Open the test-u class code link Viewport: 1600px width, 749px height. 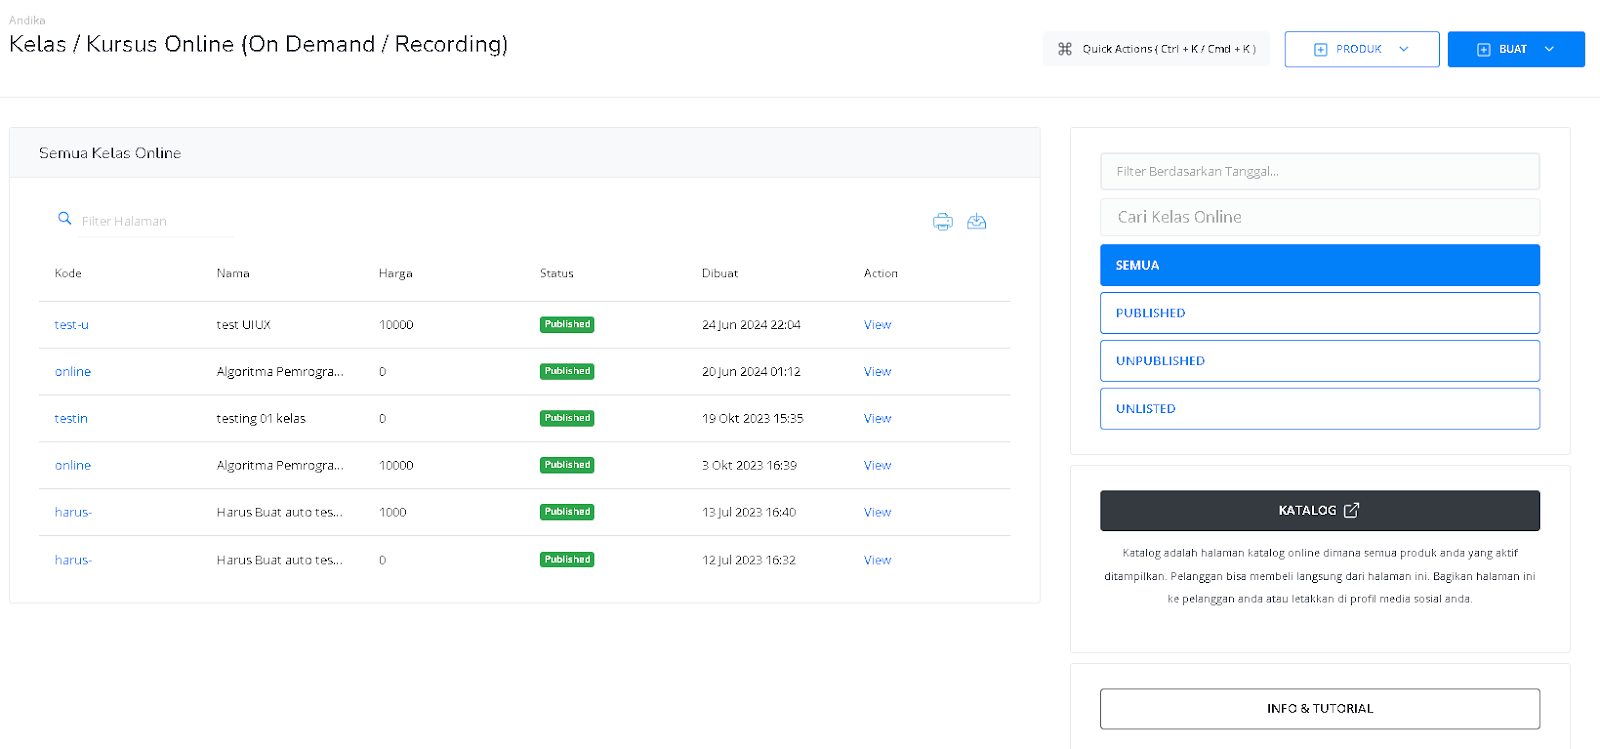(71, 325)
